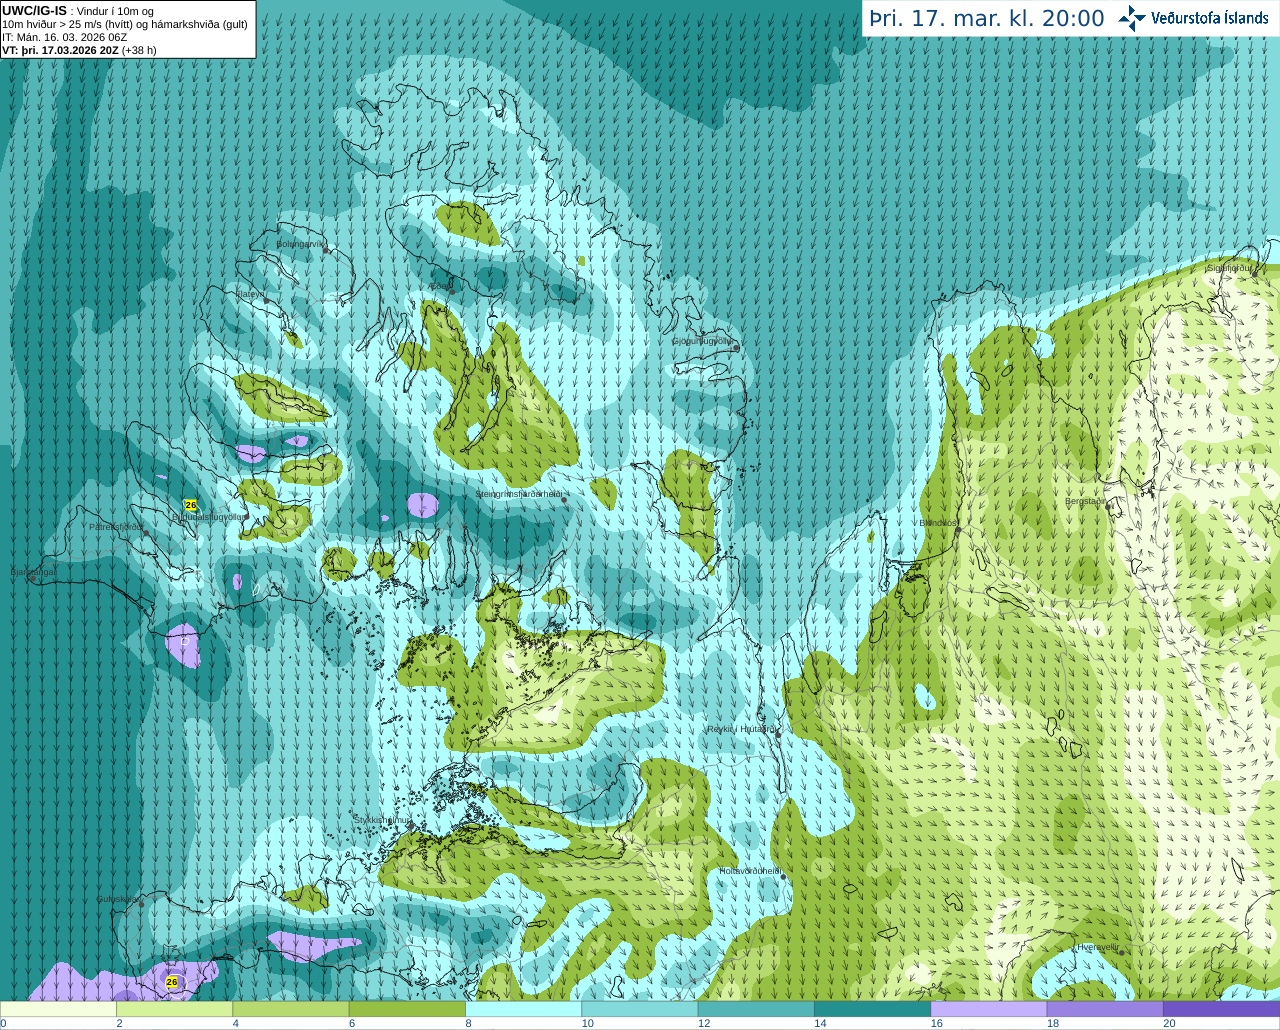This screenshot has width=1280, height=1030.
Task: Click the 'UWC/IG-IS : Vindur í 10m og' title line
Action: point(78,11)
